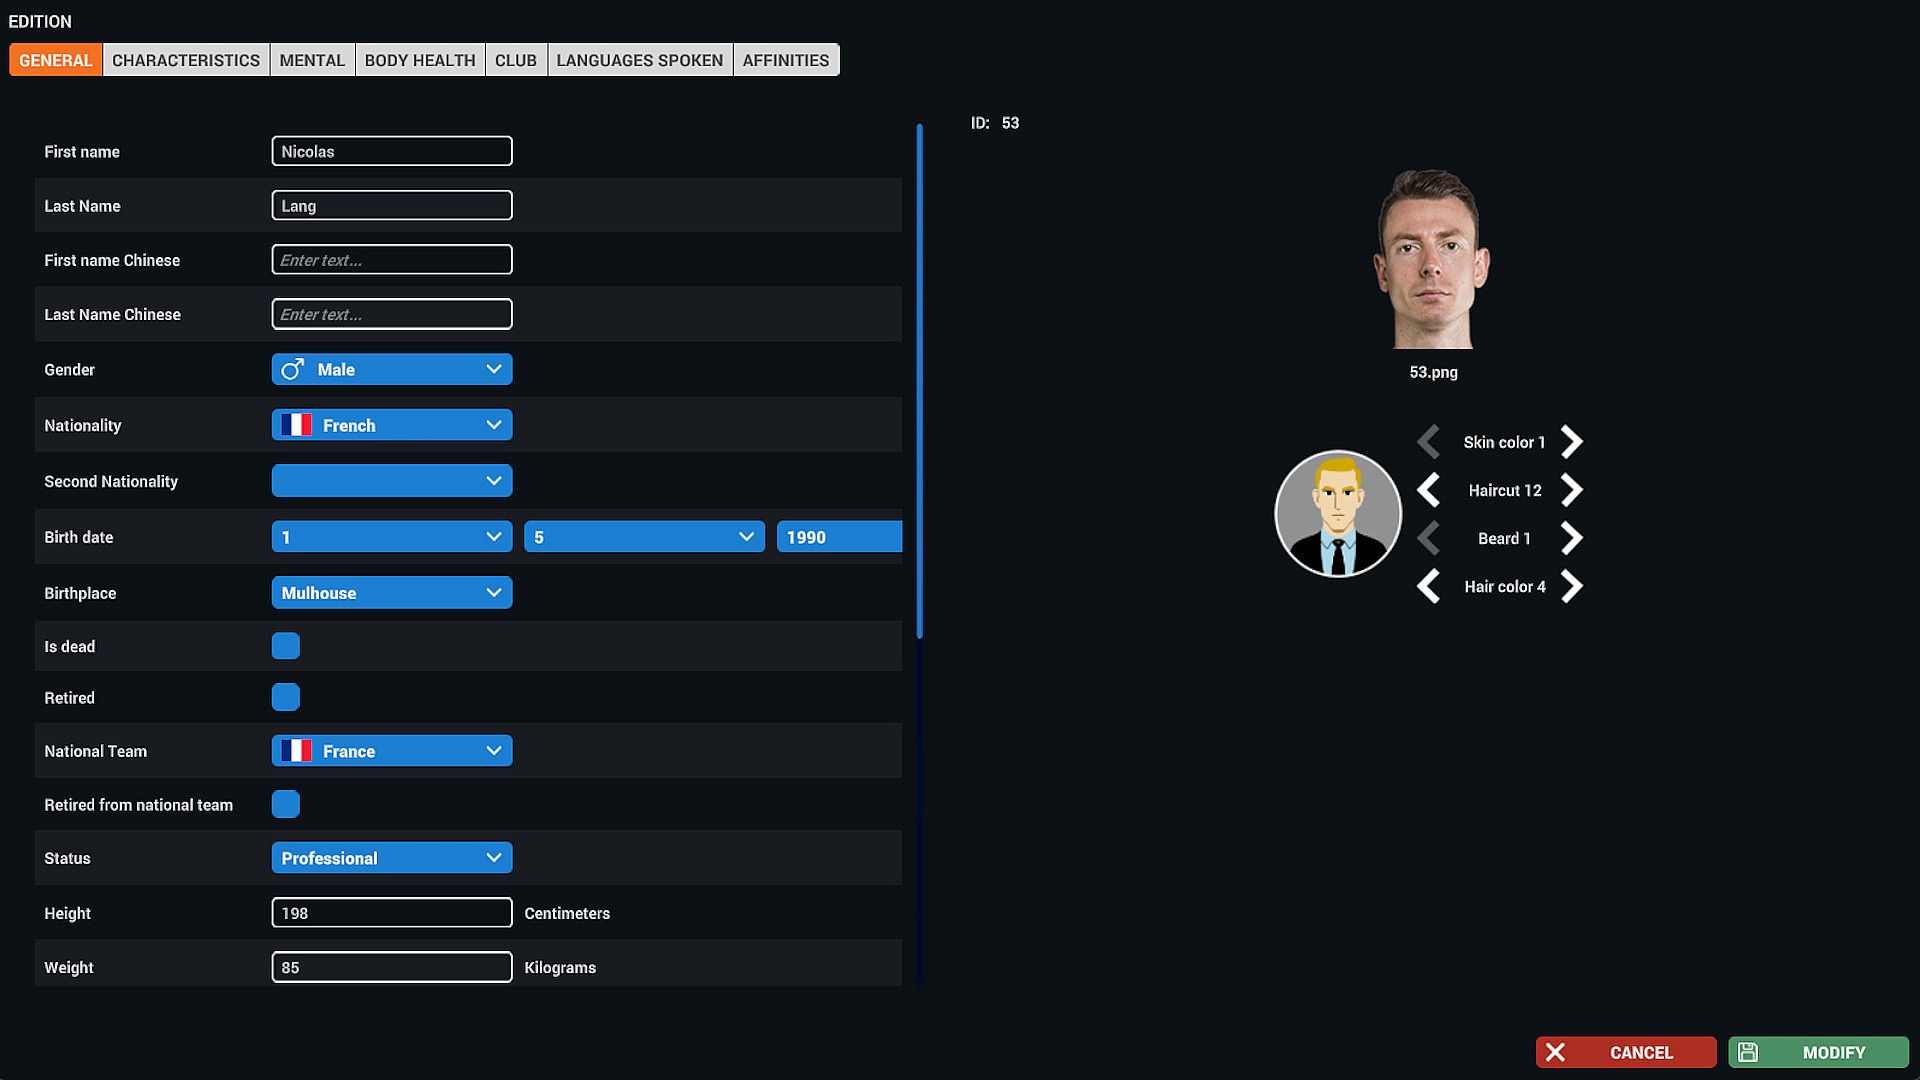
Task: Open the empty Second Nationality dropdown
Action: 391,481
